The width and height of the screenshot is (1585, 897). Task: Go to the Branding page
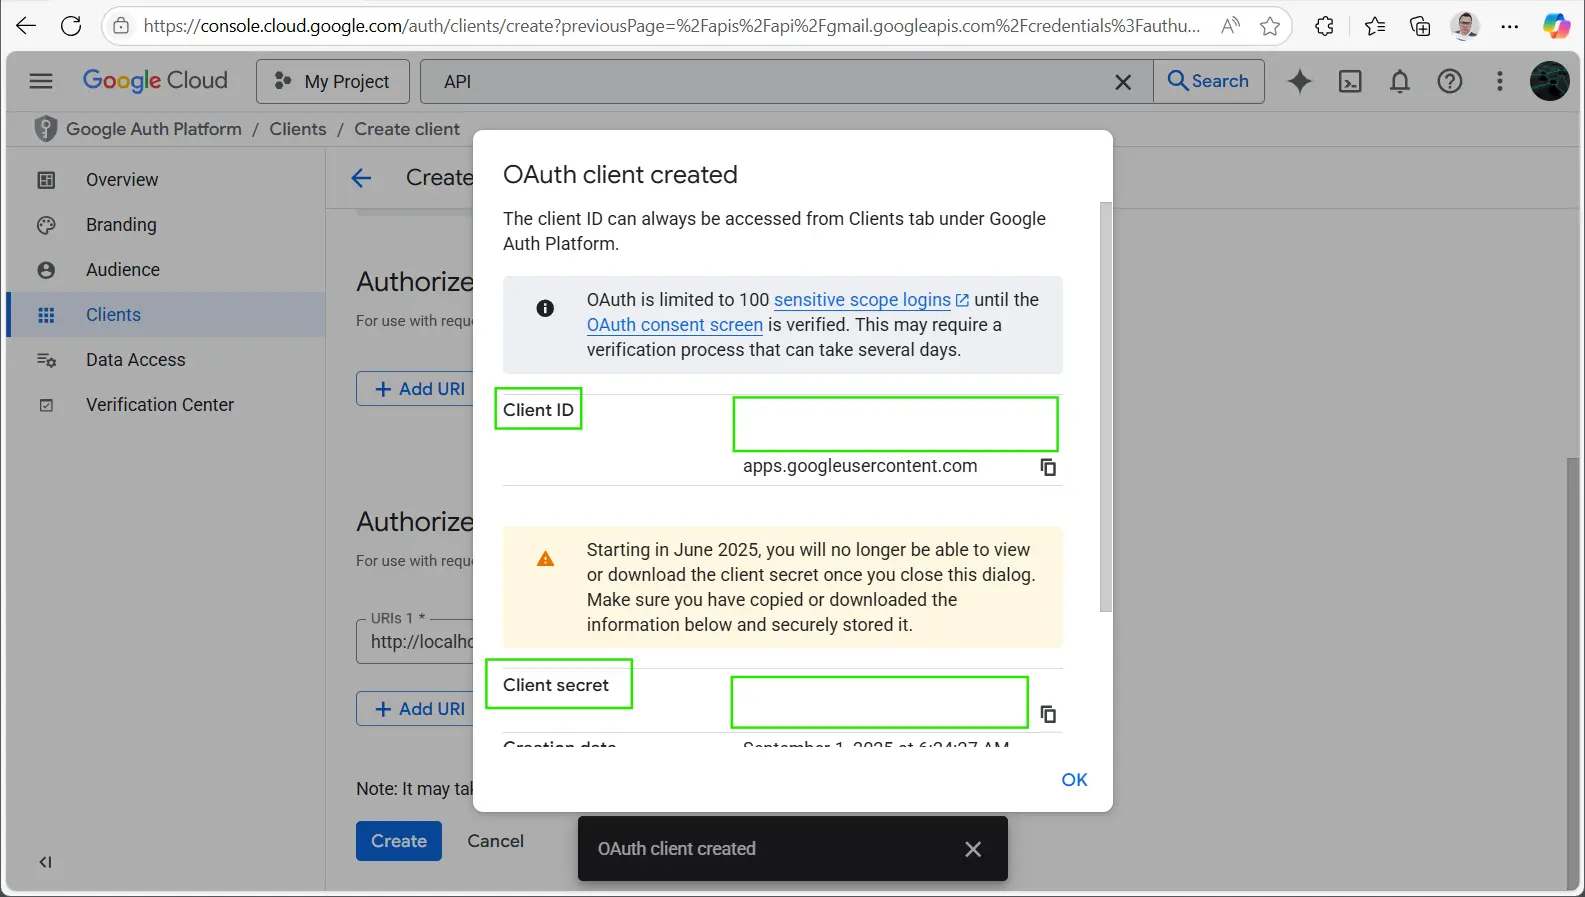click(x=121, y=225)
